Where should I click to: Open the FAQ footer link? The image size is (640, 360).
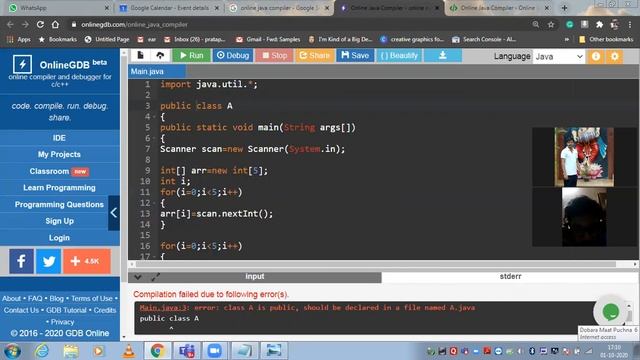(35, 298)
